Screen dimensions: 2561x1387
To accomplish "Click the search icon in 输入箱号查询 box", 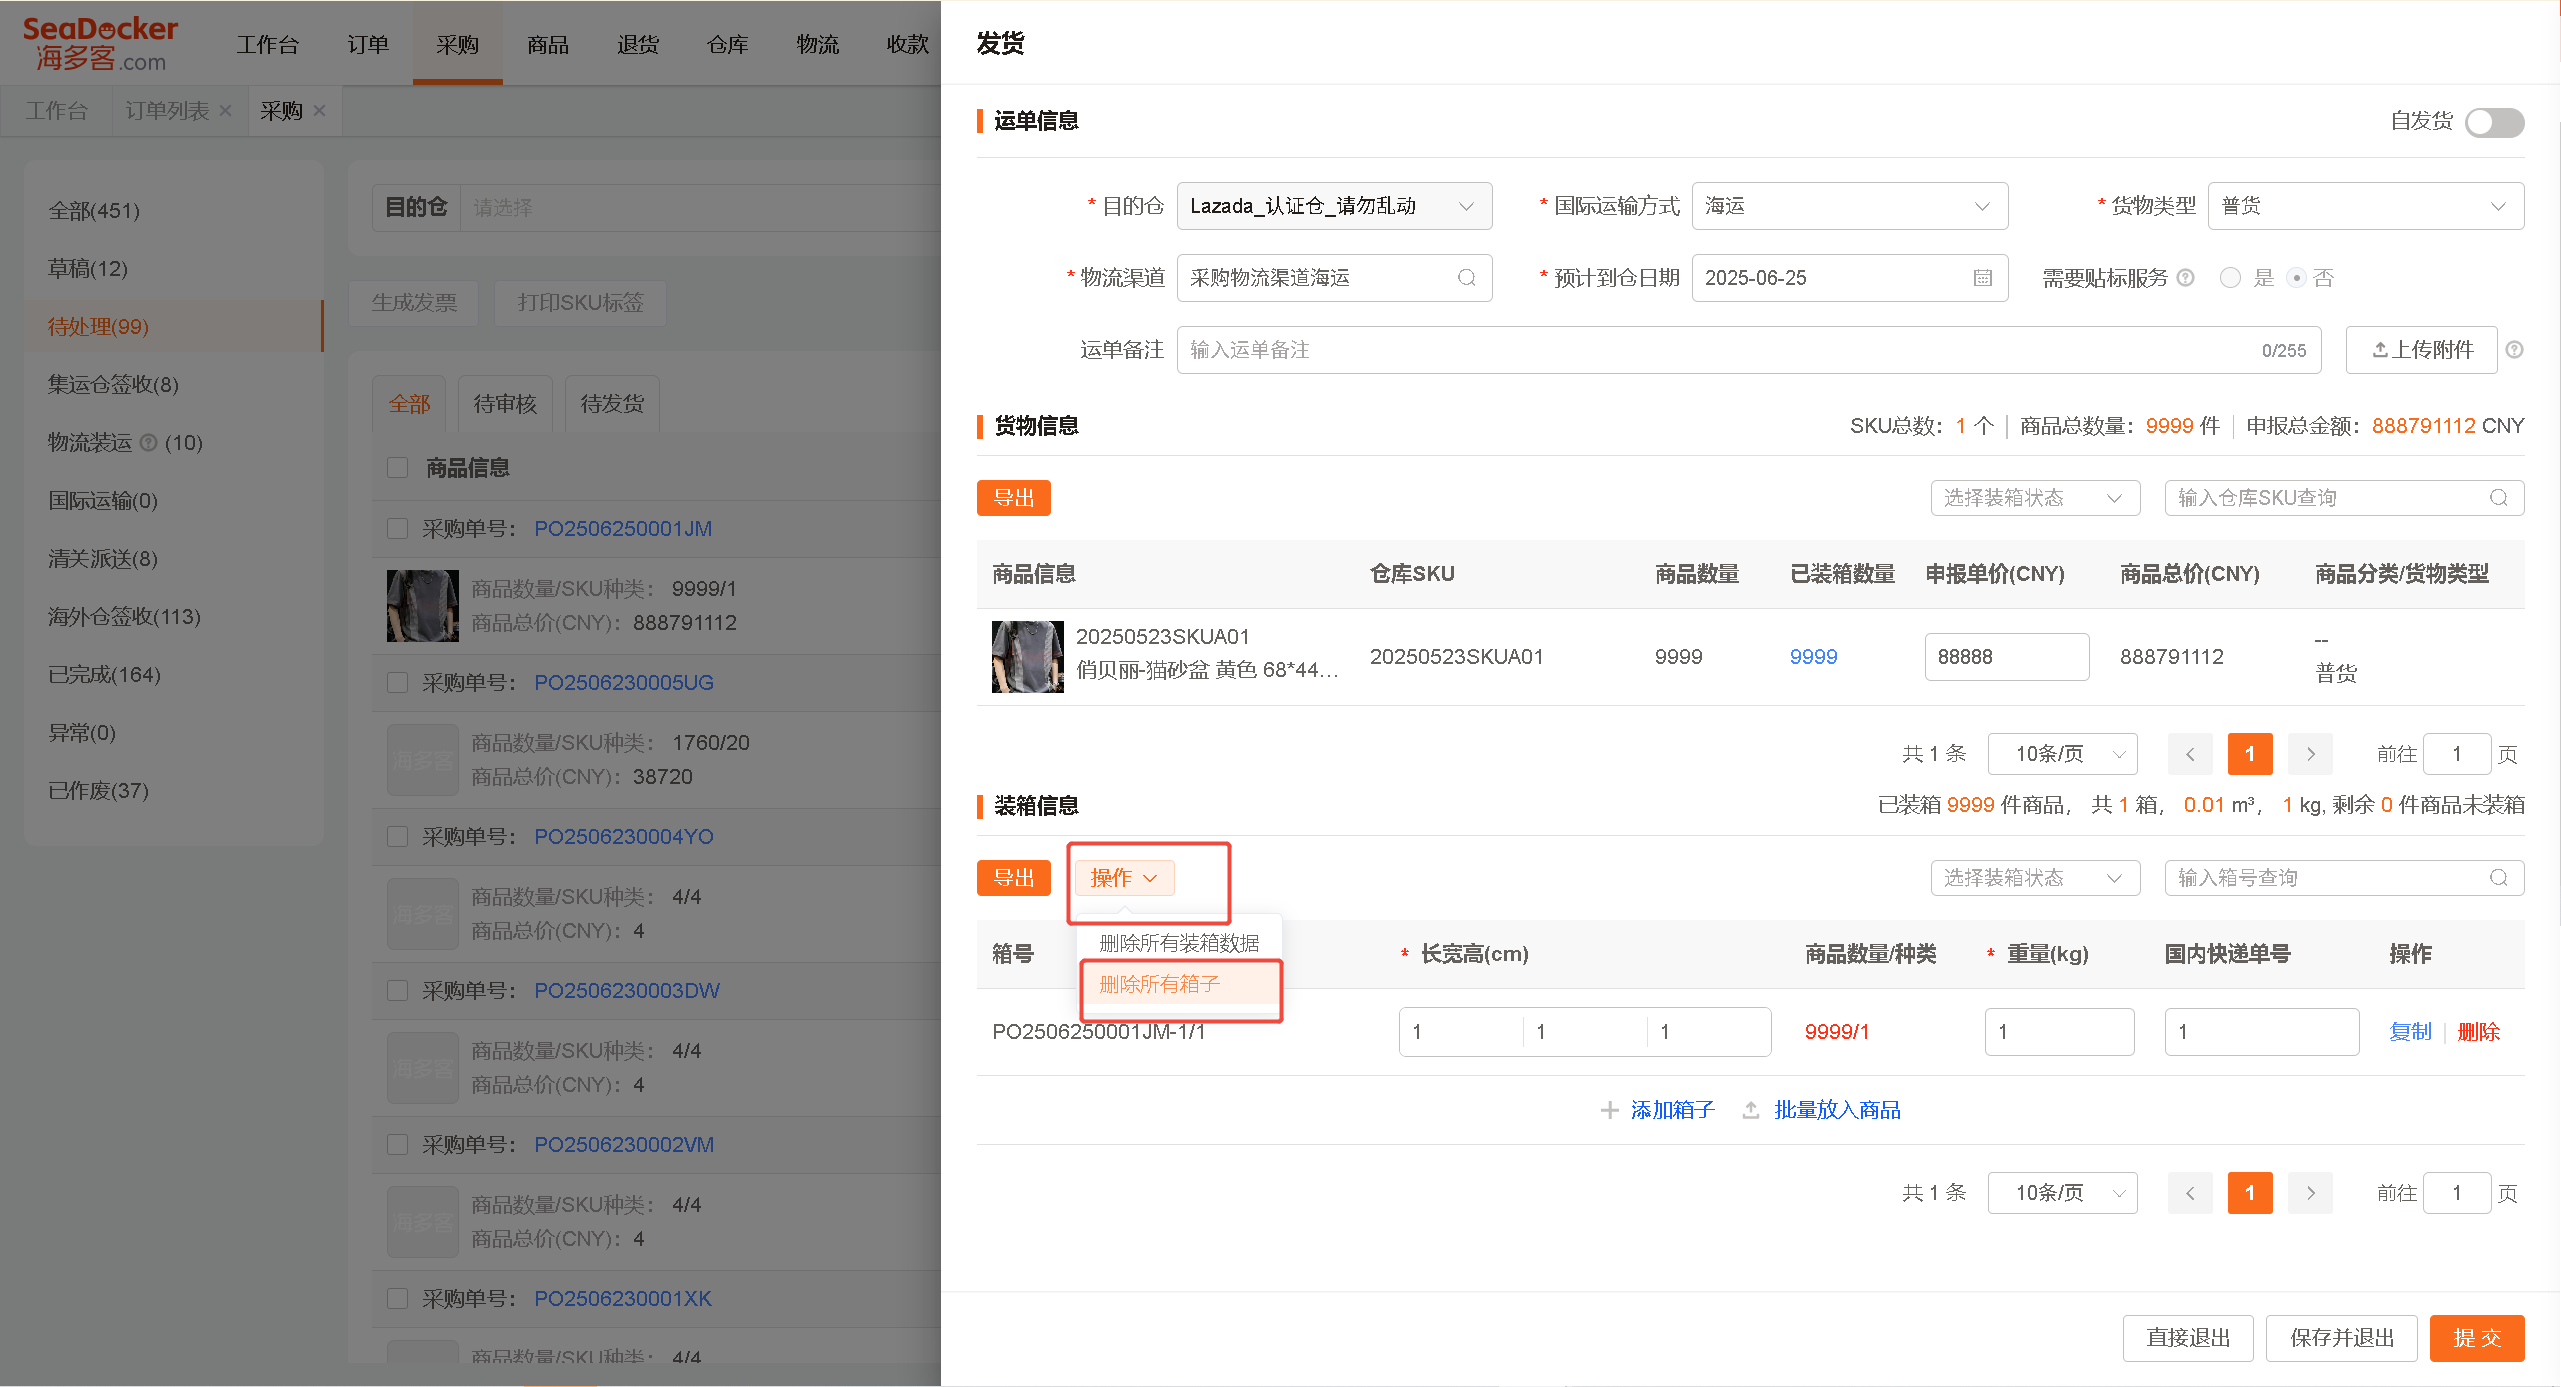I will 2499,878.
